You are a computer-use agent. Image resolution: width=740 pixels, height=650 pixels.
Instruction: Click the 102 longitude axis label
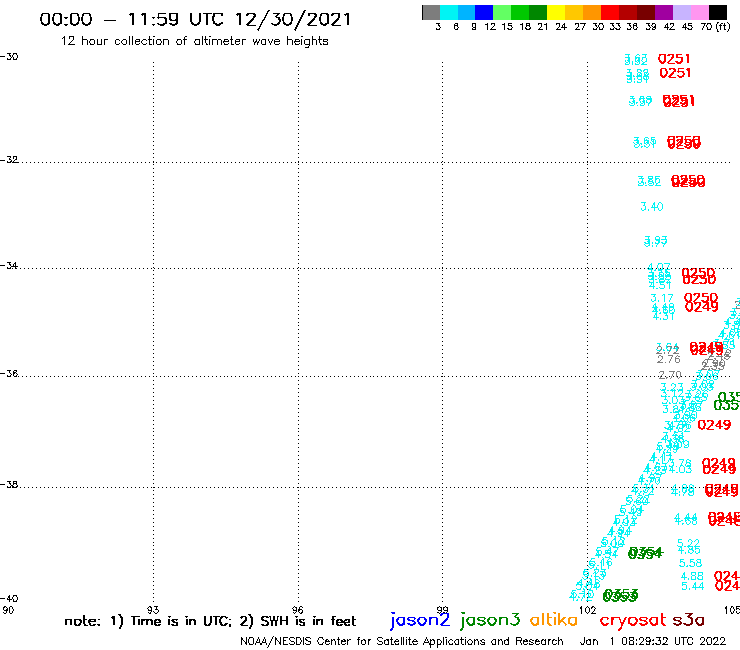pyautogui.click(x=587, y=610)
